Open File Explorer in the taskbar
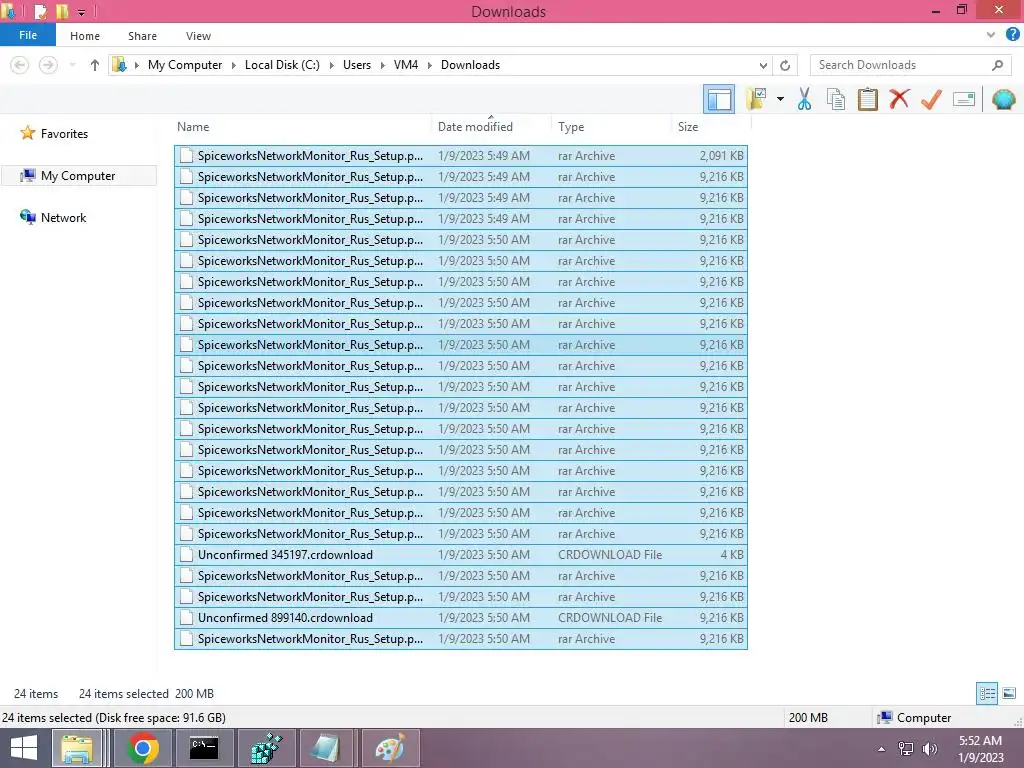This screenshot has height=768, width=1024. click(x=77, y=748)
